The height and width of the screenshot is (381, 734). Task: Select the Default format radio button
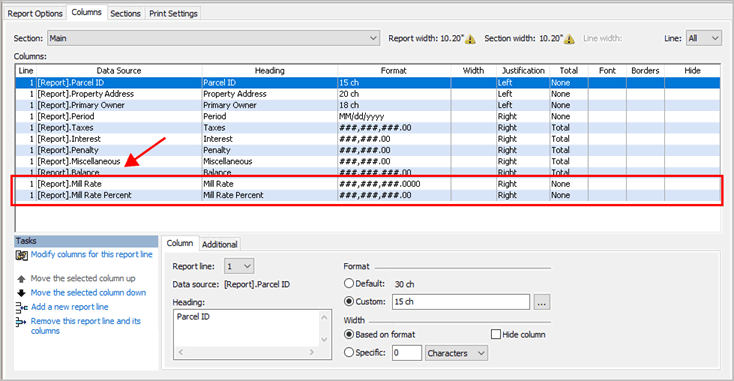click(x=349, y=283)
